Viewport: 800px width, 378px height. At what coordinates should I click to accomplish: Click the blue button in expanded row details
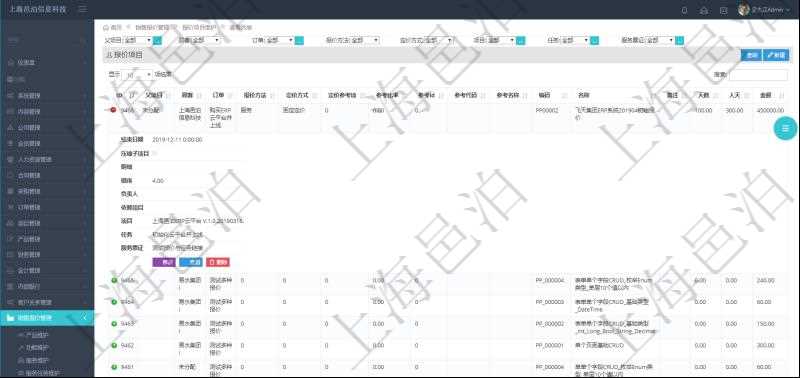pos(191,262)
